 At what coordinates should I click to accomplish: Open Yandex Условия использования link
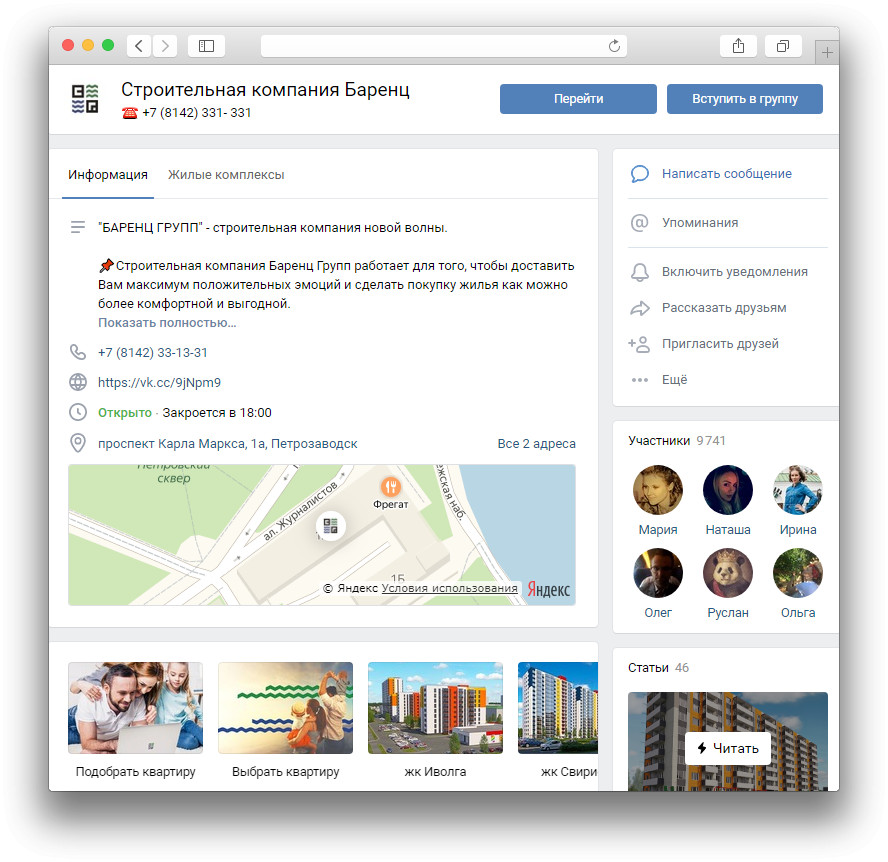tap(449, 588)
